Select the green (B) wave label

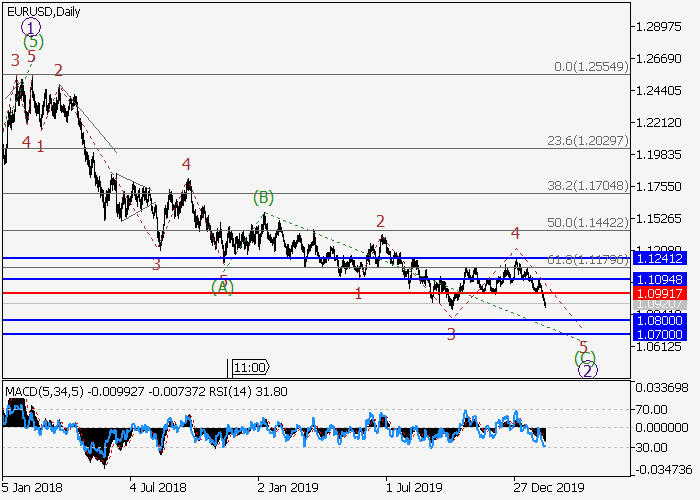click(264, 198)
